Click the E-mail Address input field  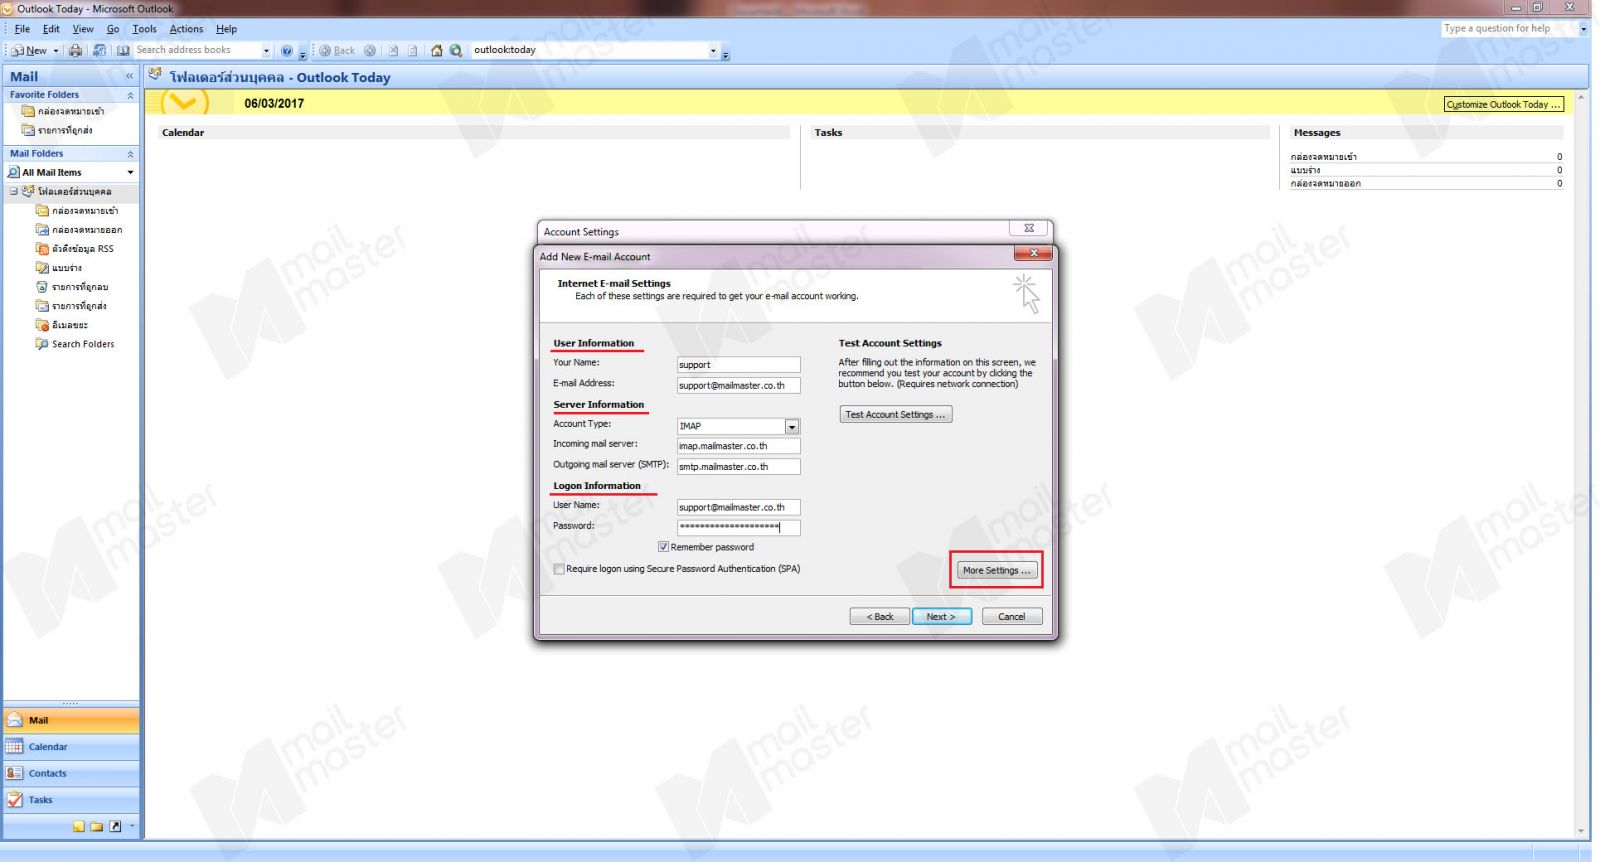point(738,385)
